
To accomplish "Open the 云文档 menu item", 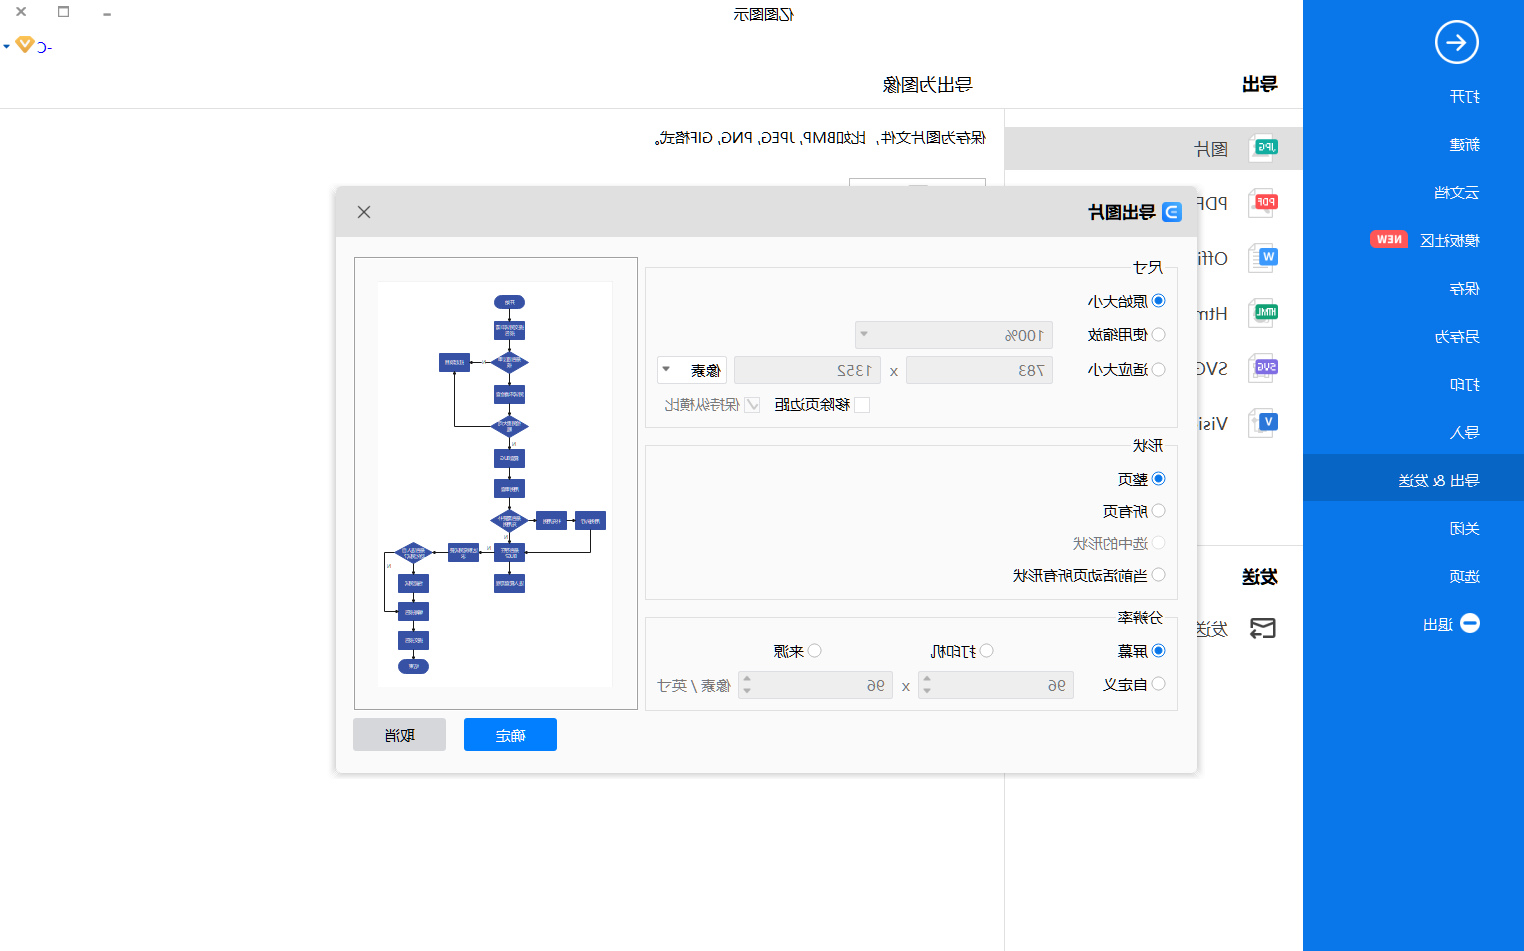I will [x=1456, y=192].
